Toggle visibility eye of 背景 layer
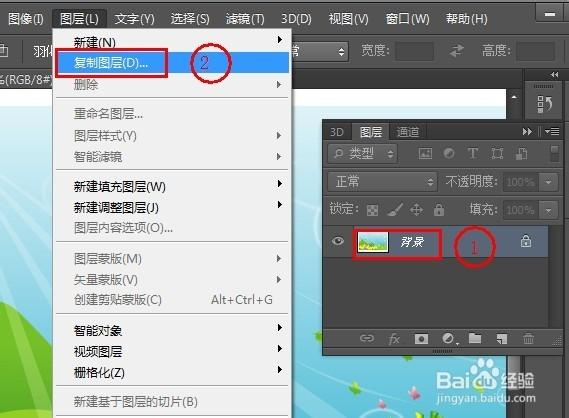Screen dimensions: 569x418 click(x=338, y=241)
